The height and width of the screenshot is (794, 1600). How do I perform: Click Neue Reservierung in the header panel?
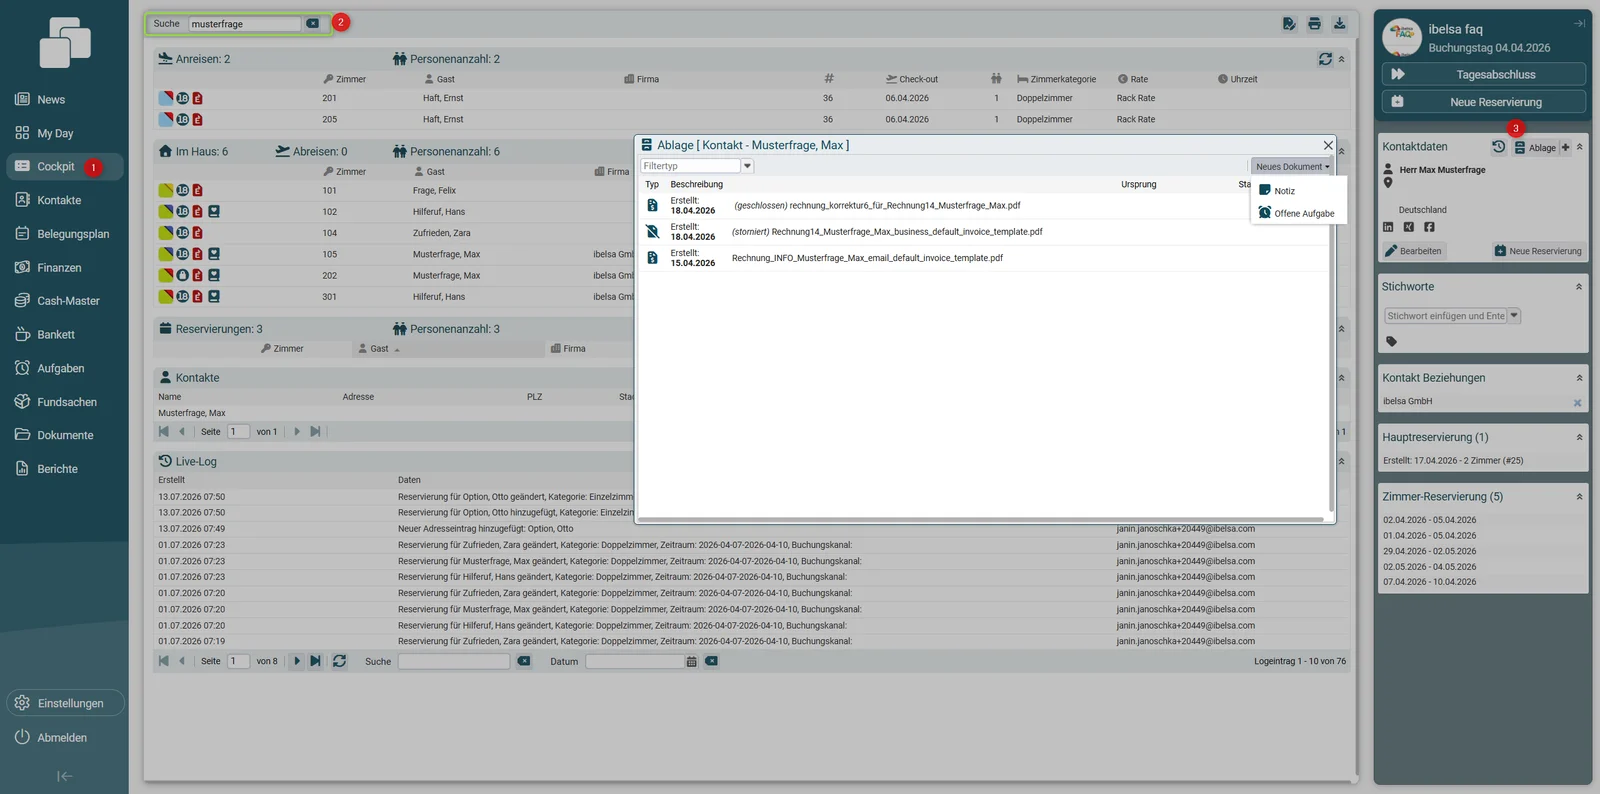coord(1484,102)
